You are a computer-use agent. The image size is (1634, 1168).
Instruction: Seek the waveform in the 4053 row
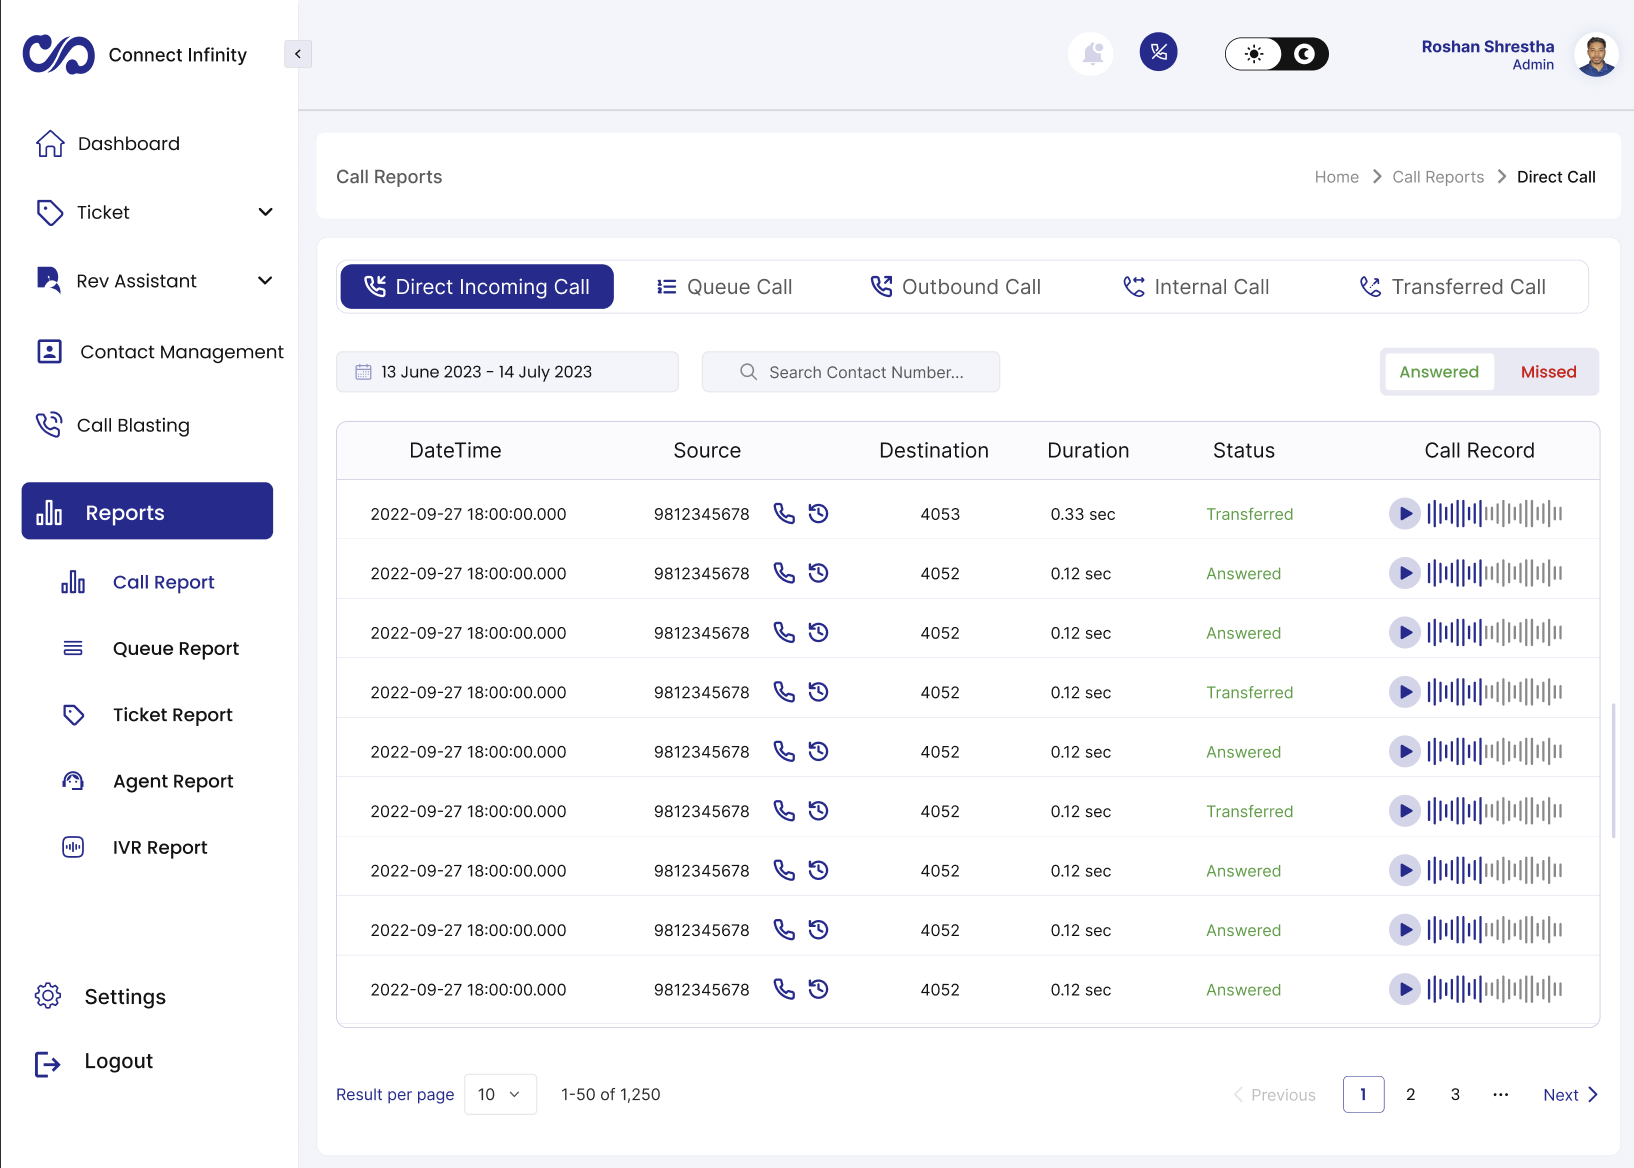tap(1495, 514)
